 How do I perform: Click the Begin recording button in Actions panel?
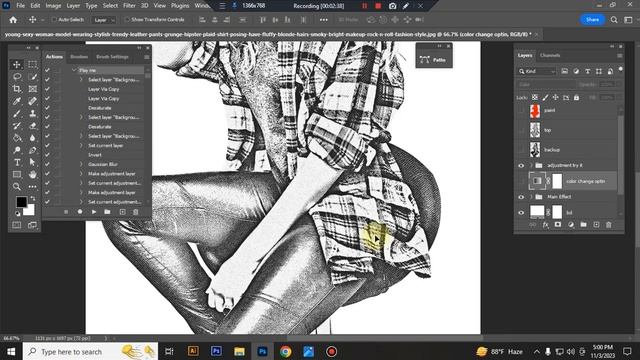click(80, 212)
